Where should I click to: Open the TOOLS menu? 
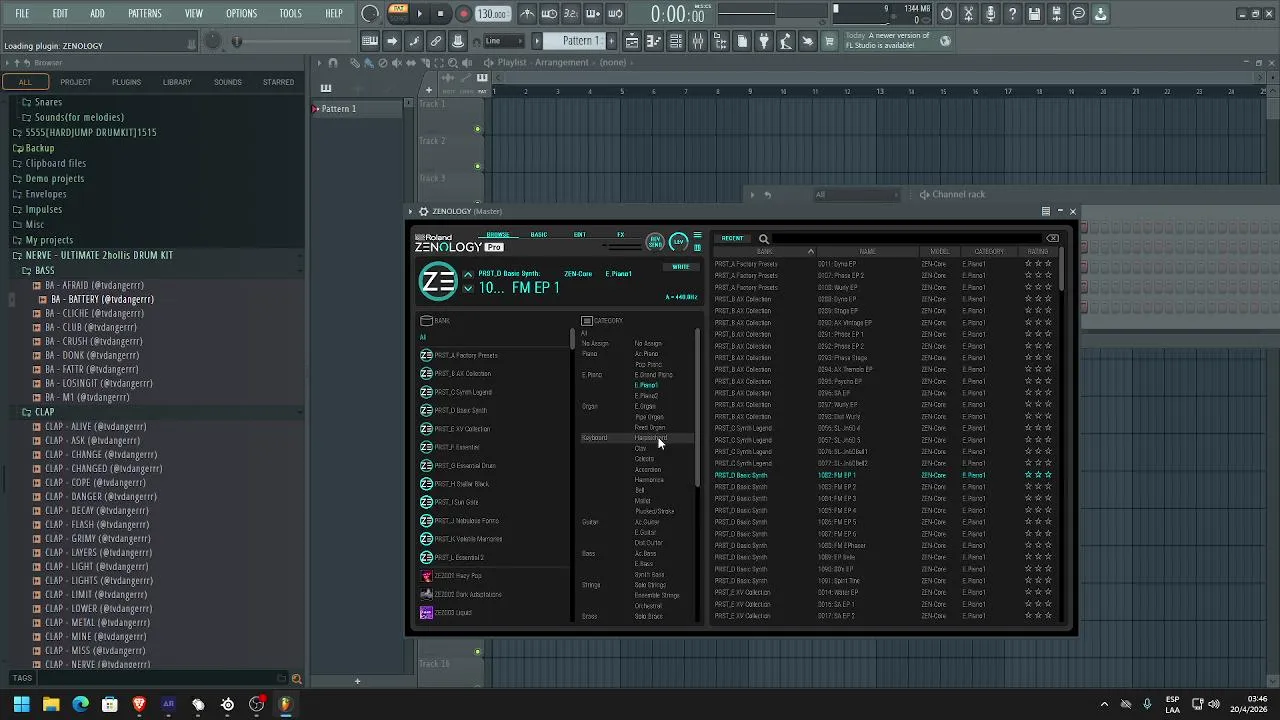[290, 14]
